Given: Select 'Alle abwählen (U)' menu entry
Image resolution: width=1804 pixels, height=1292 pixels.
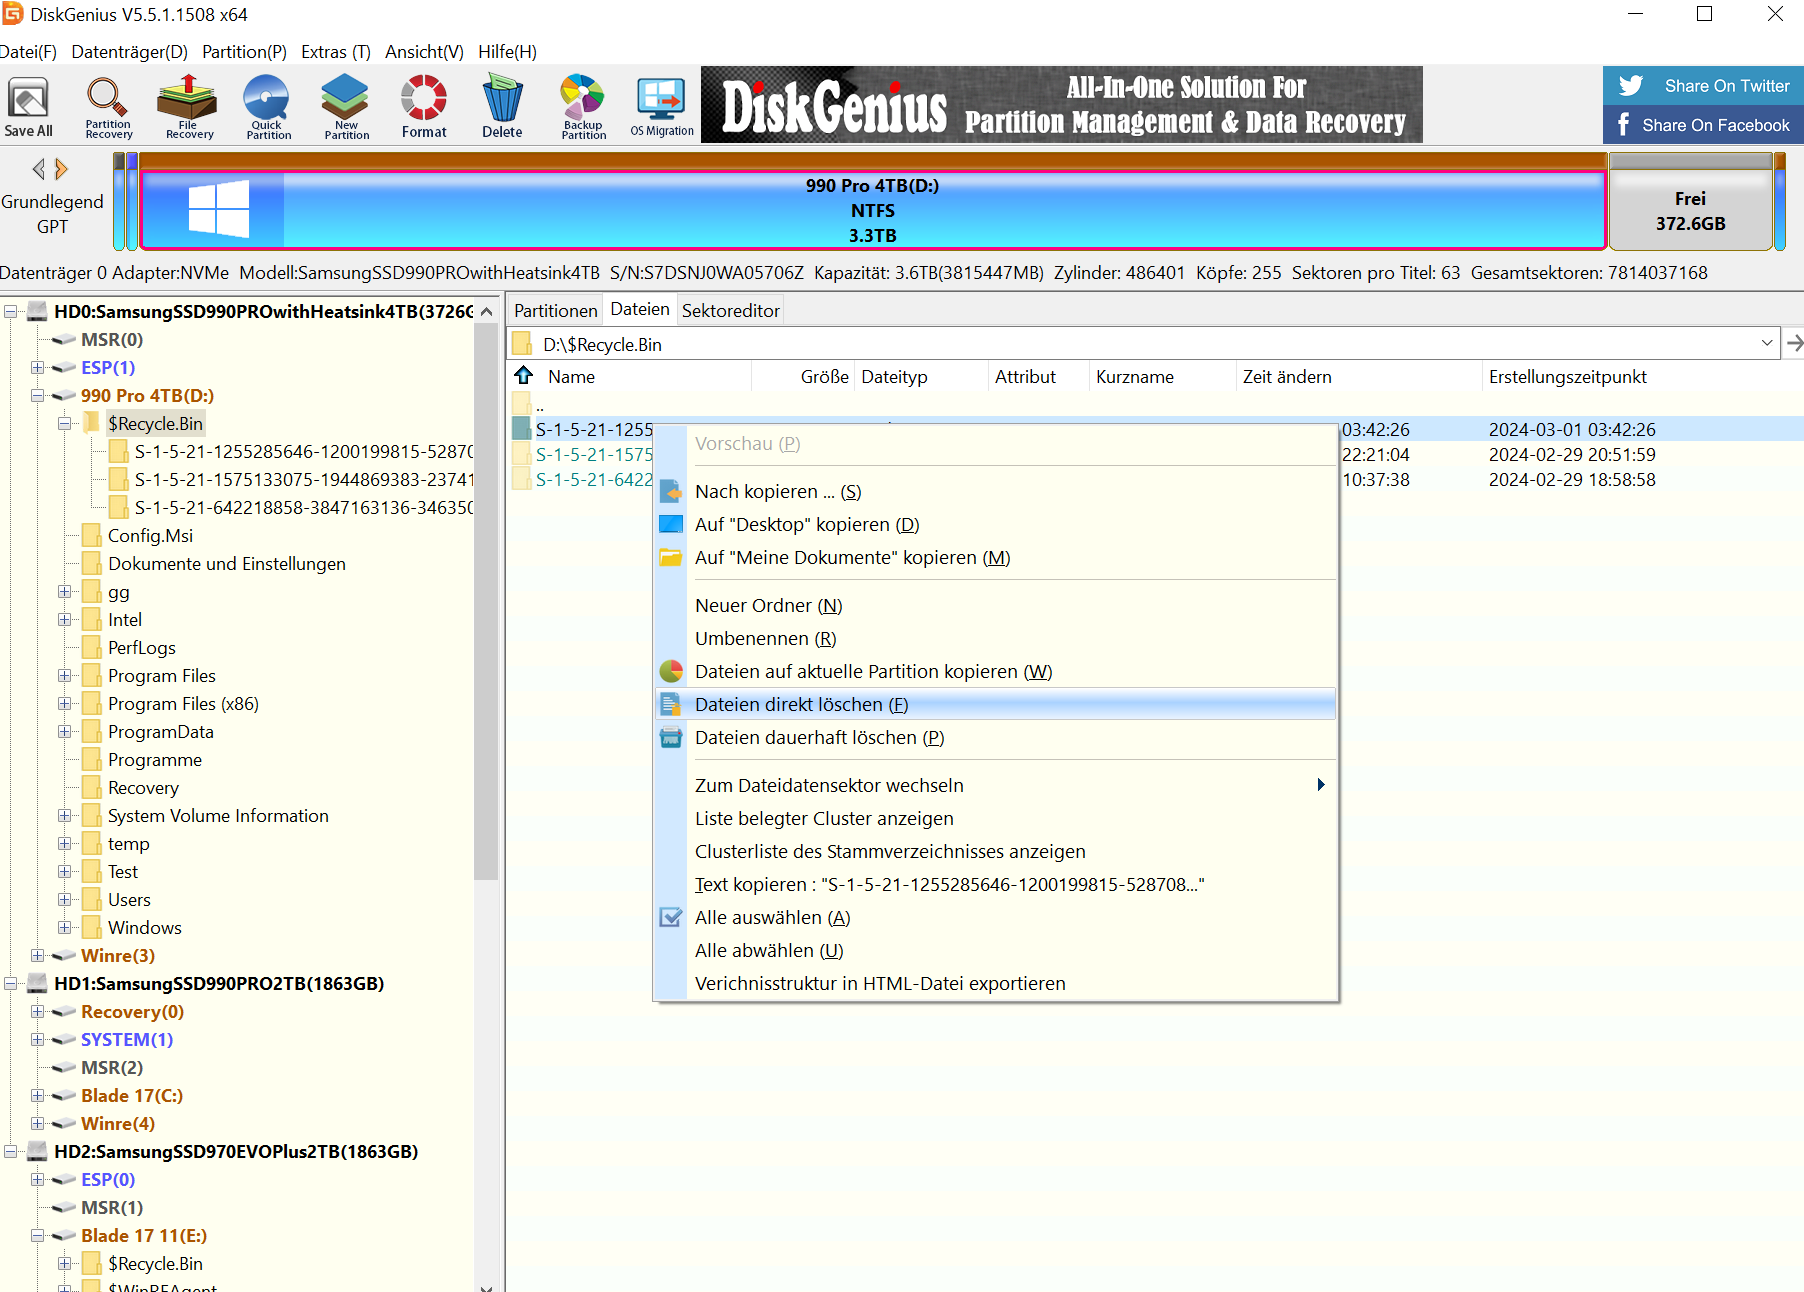Looking at the screenshot, I should 996,950.
